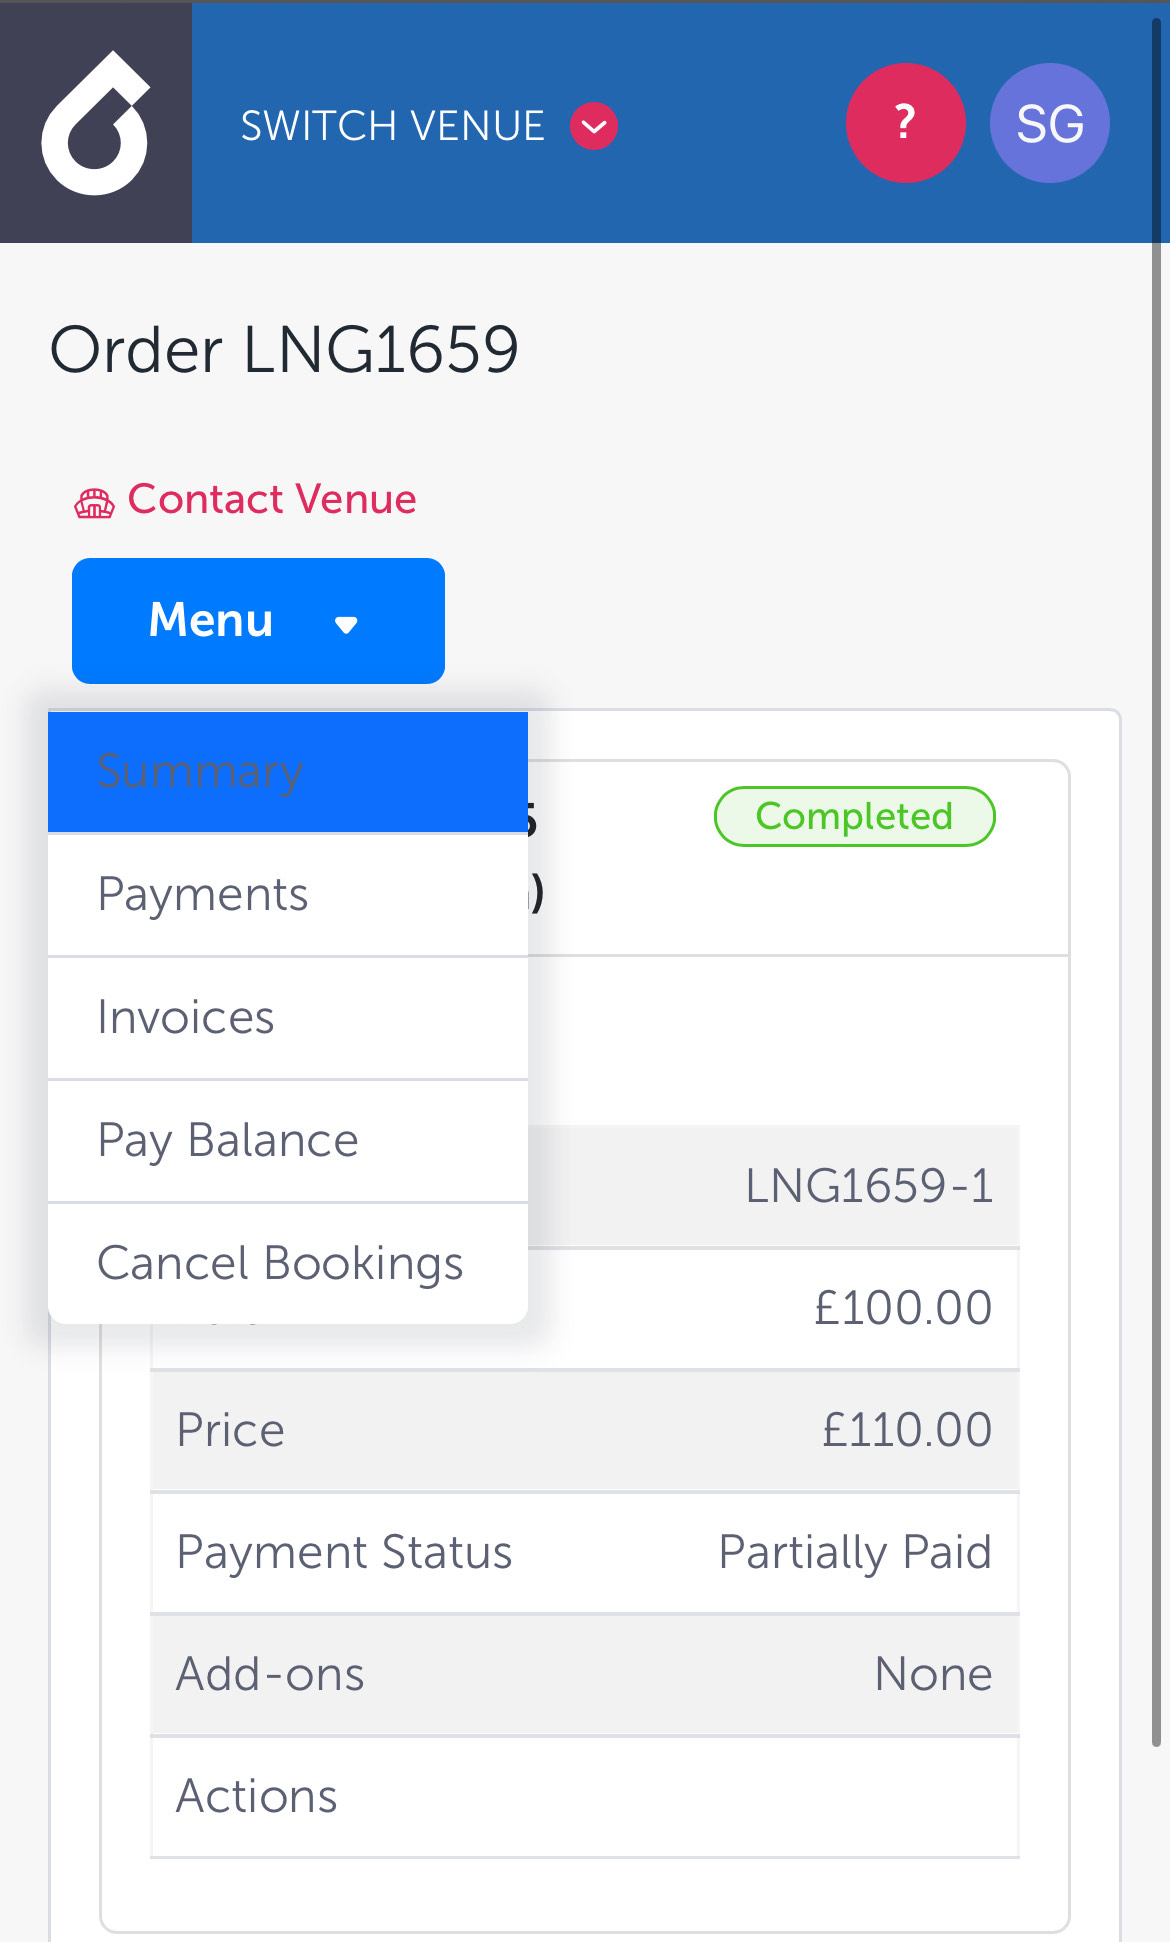
Task: Collapse the blue Menu dropdown button
Action: click(x=258, y=620)
